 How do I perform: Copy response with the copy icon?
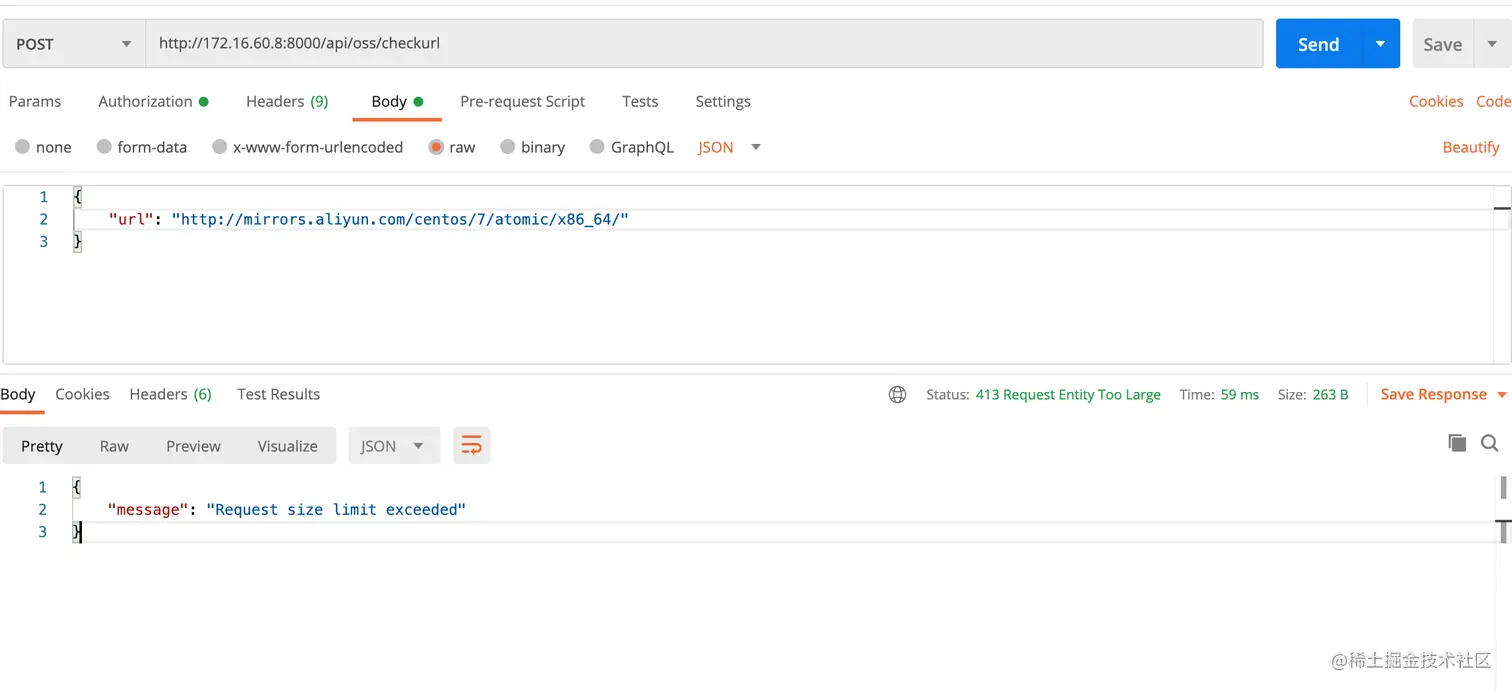[x=1457, y=443]
